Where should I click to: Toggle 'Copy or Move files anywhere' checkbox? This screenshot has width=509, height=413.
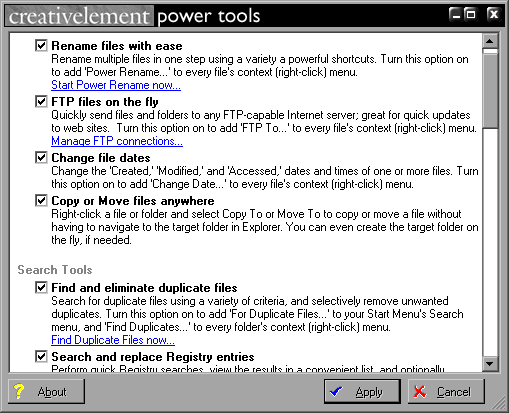coord(41,200)
